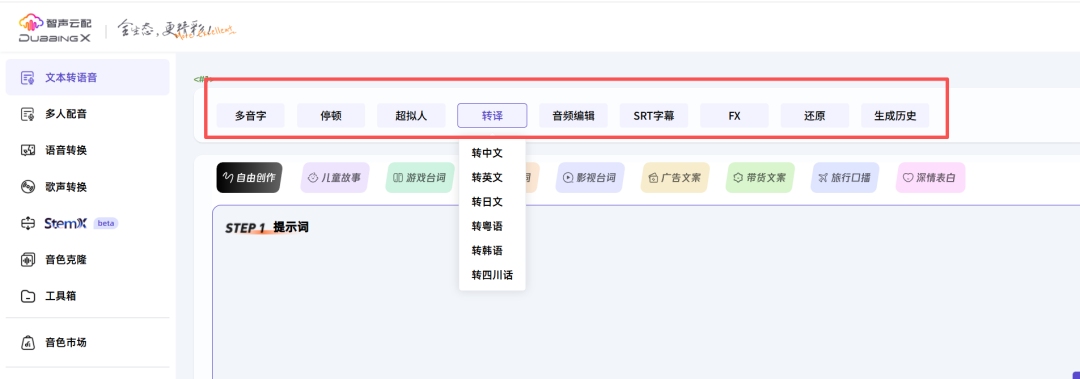Choose 转四川话 from the translate menu
The image size is (1080, 379).
coord(492,275)
